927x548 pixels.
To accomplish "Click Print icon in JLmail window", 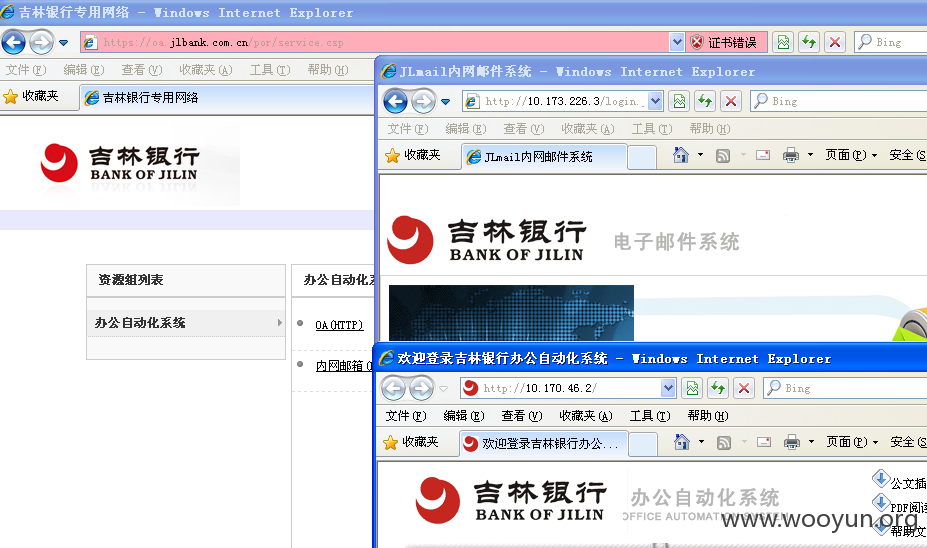I will [790, 155].
